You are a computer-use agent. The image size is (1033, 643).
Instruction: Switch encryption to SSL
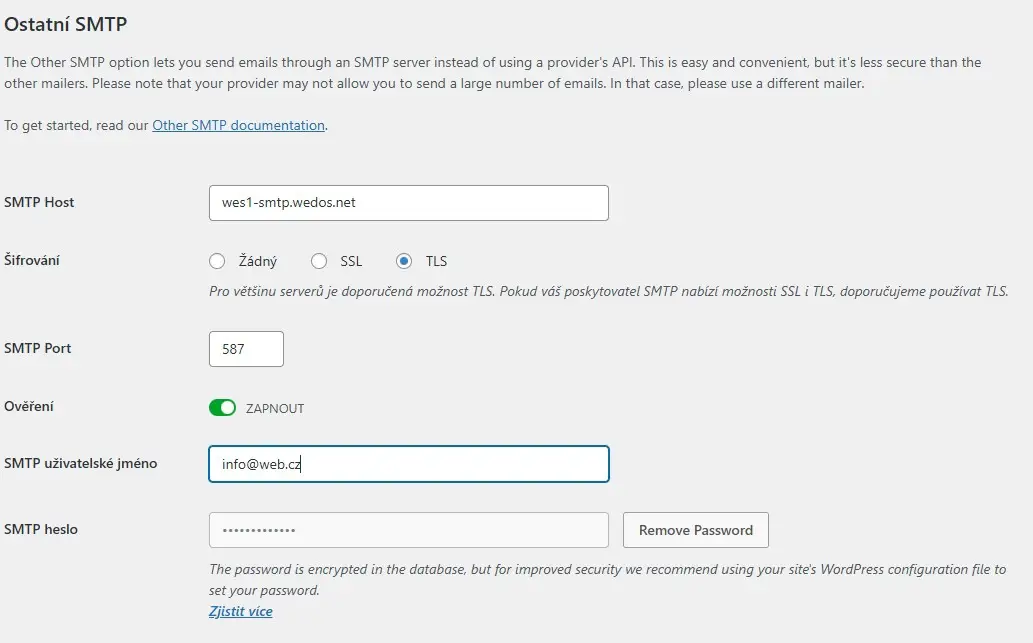(x=320, y=261)
